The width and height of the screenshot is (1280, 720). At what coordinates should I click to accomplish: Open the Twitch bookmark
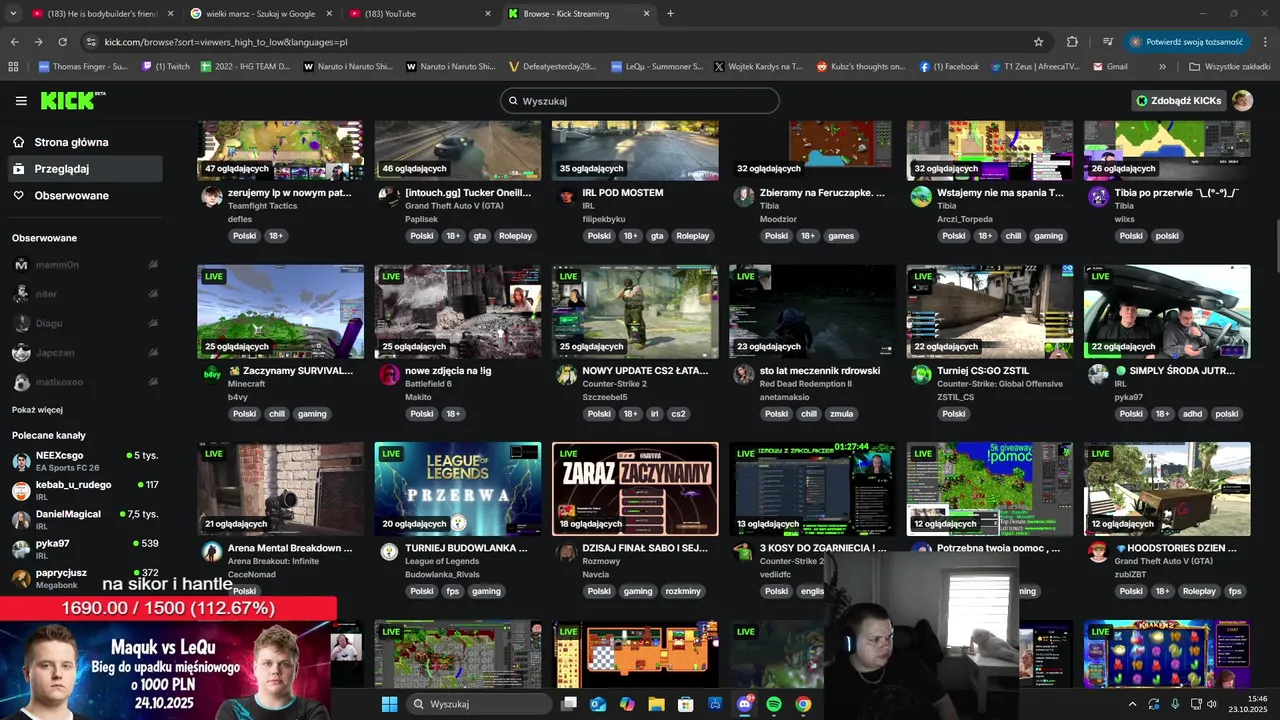[x=165, y=67]
